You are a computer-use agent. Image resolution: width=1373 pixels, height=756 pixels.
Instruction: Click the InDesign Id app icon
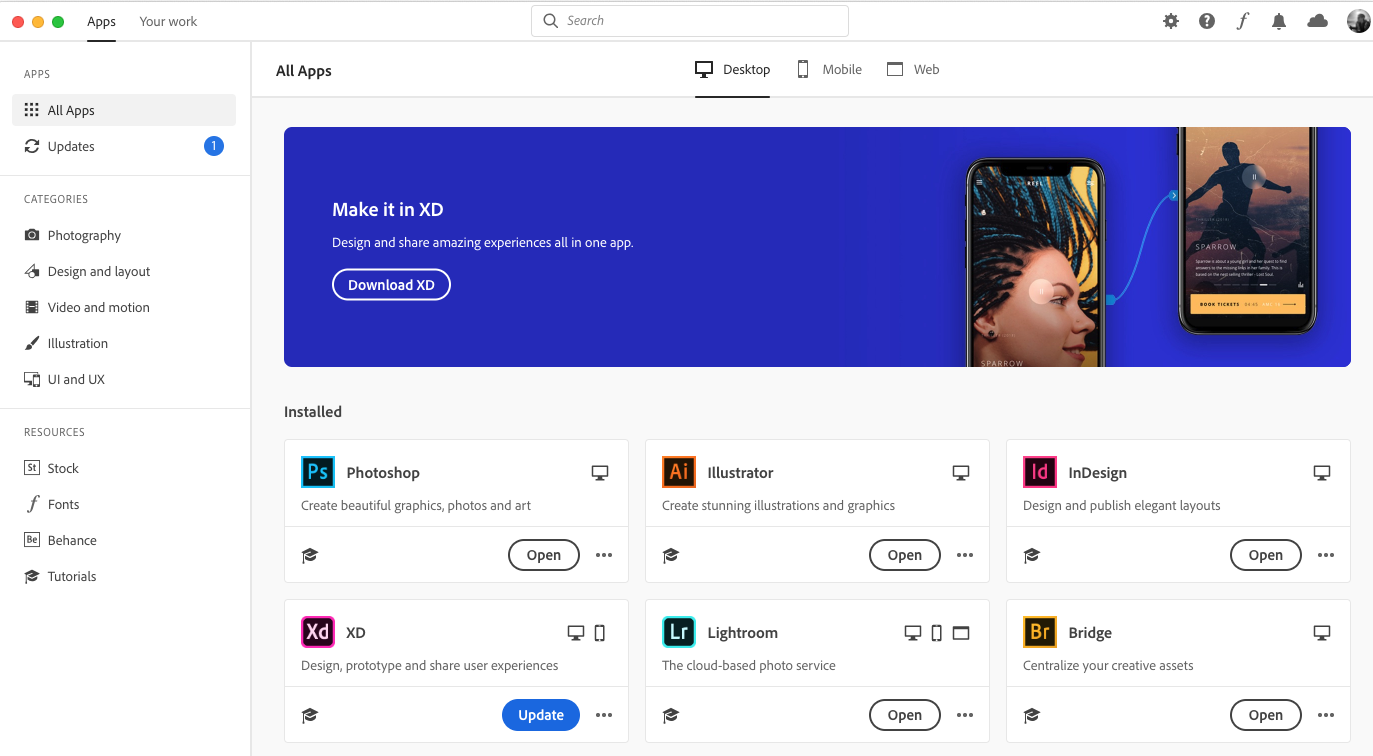[x=1040, y=472]
